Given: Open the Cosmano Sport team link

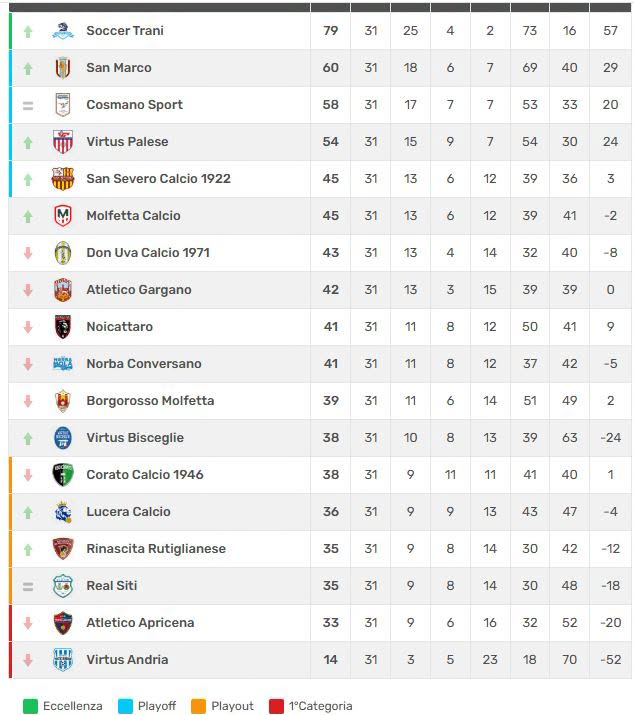Looking at the screenshot, I should pyautogui.click(x=134, y=105).
